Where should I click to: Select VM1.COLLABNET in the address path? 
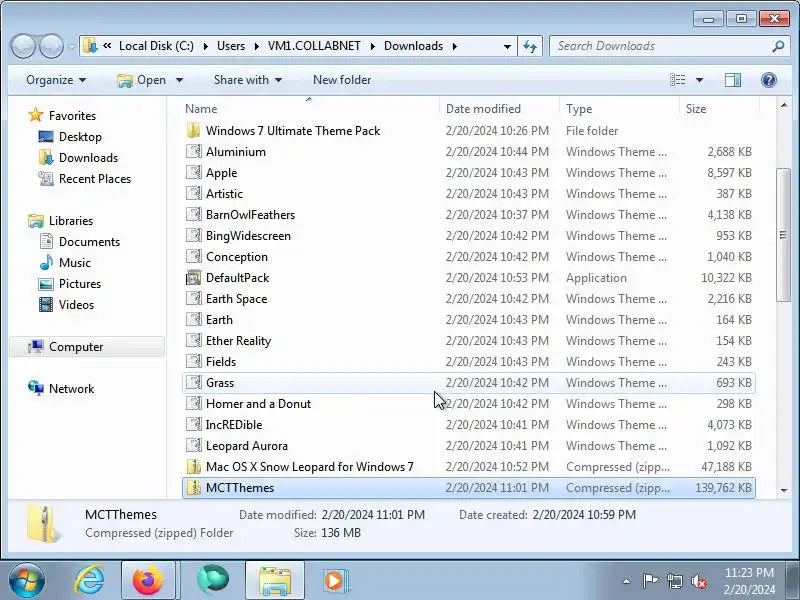pos(314,46)
